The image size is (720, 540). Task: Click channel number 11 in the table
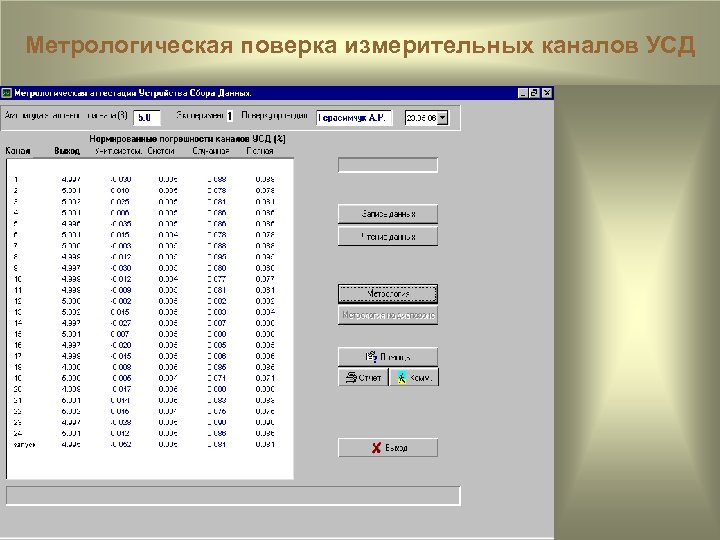18,290
